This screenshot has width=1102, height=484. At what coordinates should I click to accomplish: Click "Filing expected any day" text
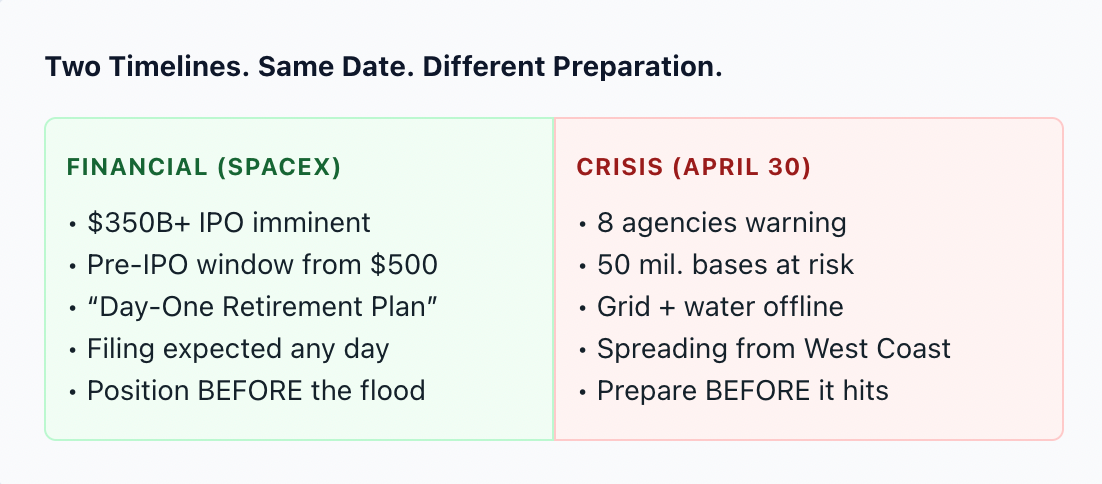coord(238,348)
